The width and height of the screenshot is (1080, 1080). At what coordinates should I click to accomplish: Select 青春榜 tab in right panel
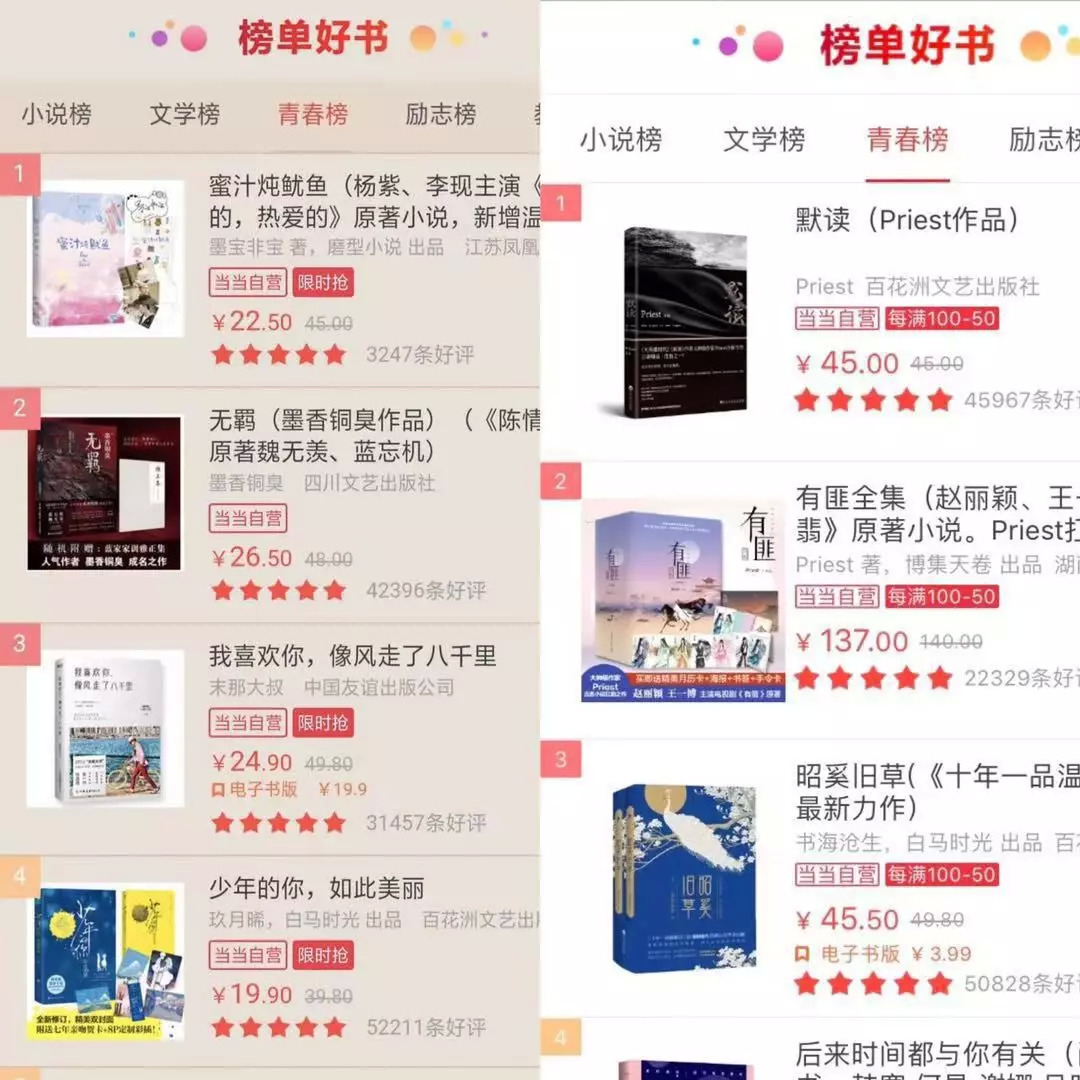pyautogui.click(x=907, y=140)
